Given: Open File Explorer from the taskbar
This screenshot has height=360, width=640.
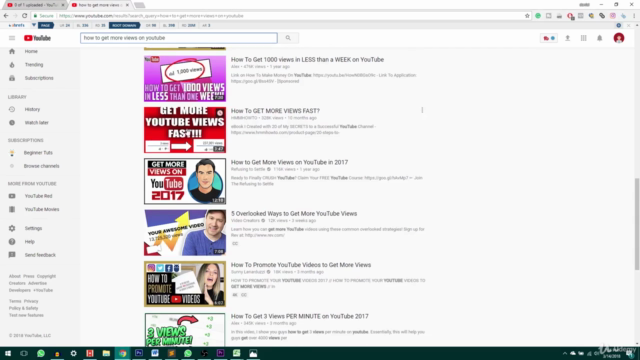Looking at the screenshot, I should tap(106, 353).
